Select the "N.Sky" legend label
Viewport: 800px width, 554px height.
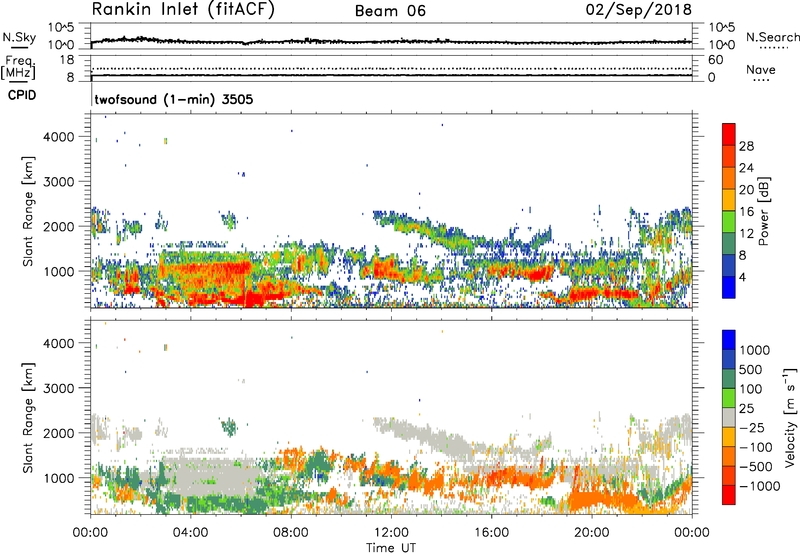pos(19,37)
